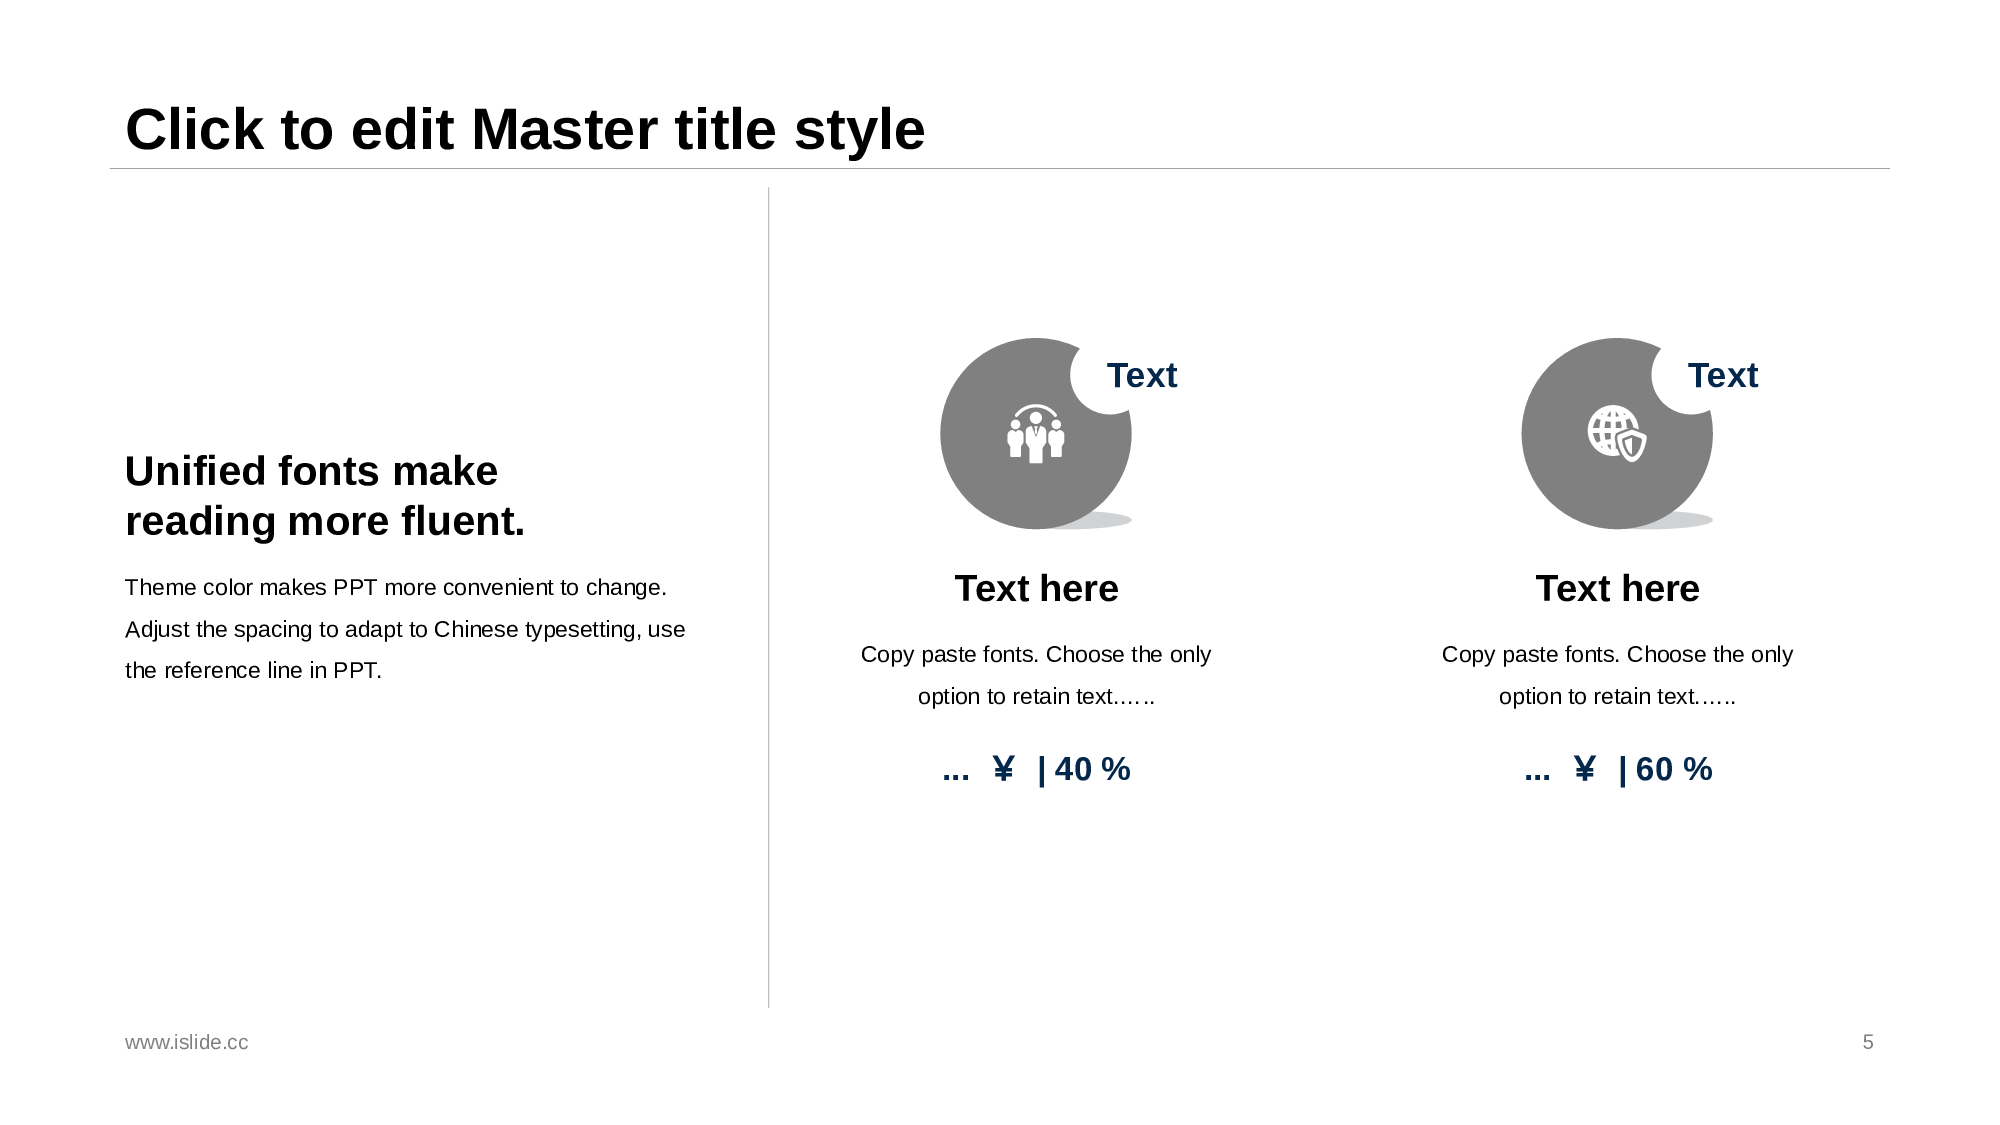This screenshot has height=1125, width=2000.
Task: Click the globe shield security icon
Action: [1616, 433]
